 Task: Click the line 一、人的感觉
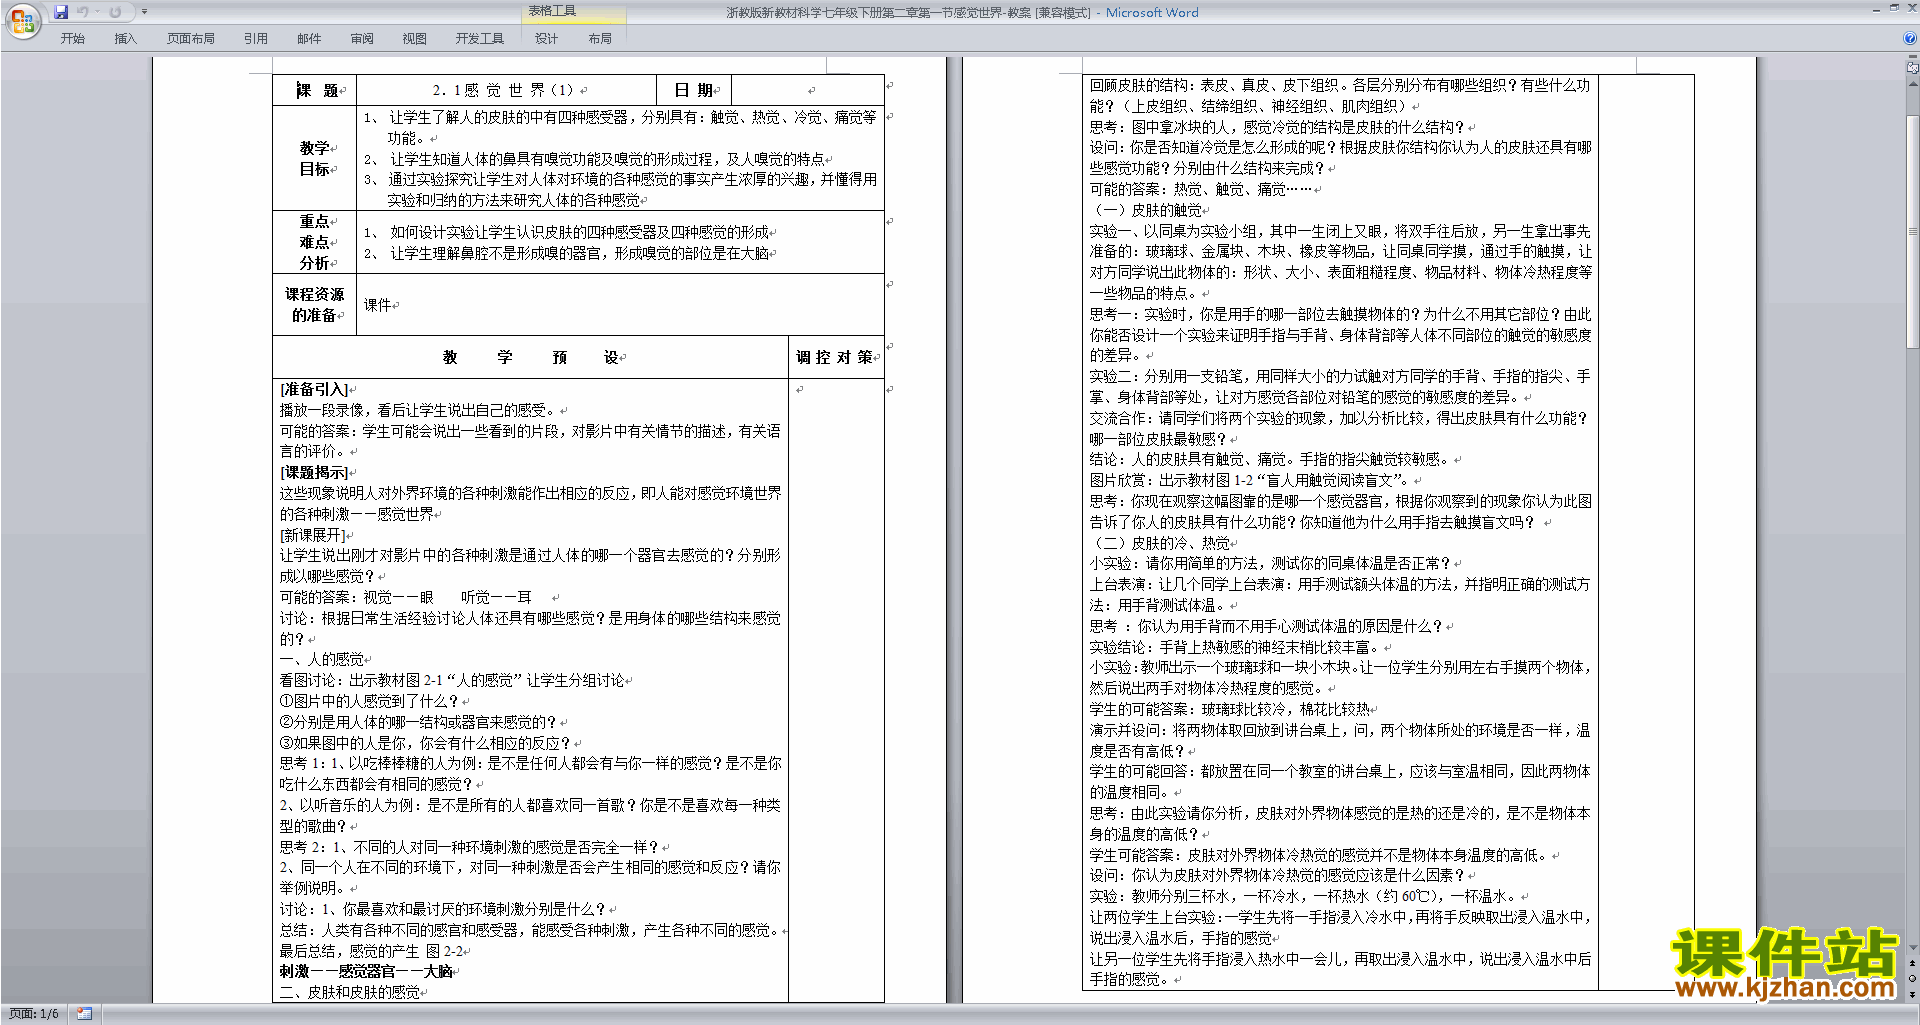tap(322, 659)
